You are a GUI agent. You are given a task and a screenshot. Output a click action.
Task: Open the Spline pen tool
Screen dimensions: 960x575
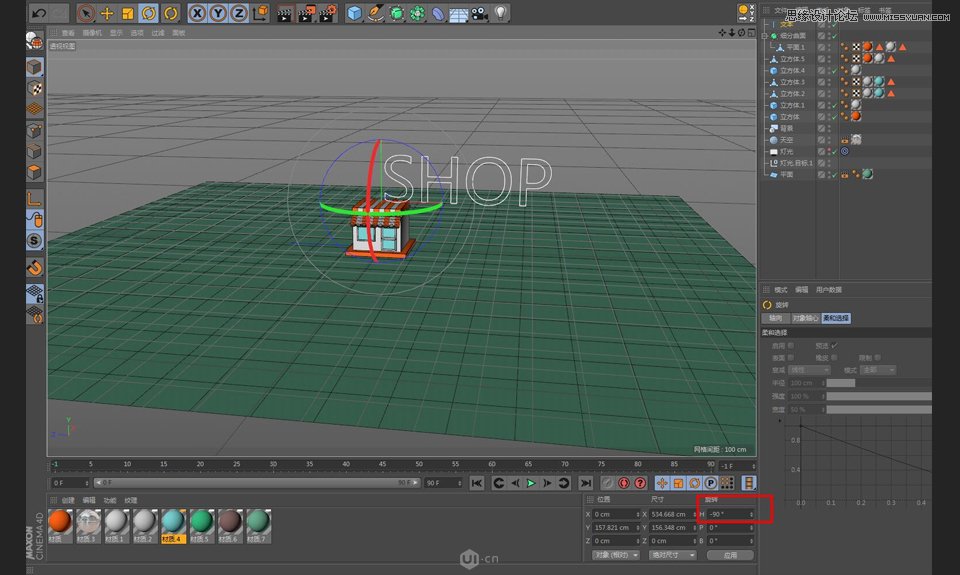point(375,13)
